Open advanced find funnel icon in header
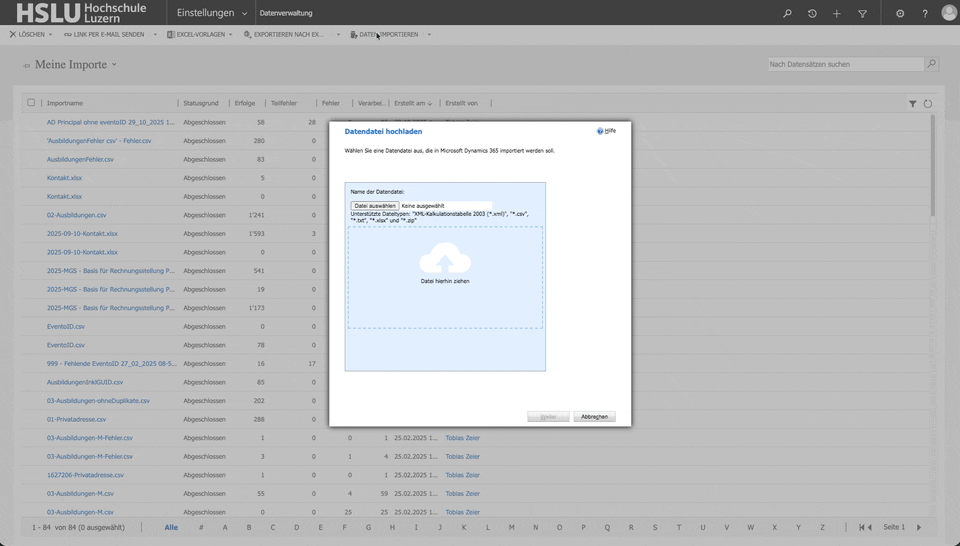The height and width of the screenshot is (546, 960). [x=862, y=13]
